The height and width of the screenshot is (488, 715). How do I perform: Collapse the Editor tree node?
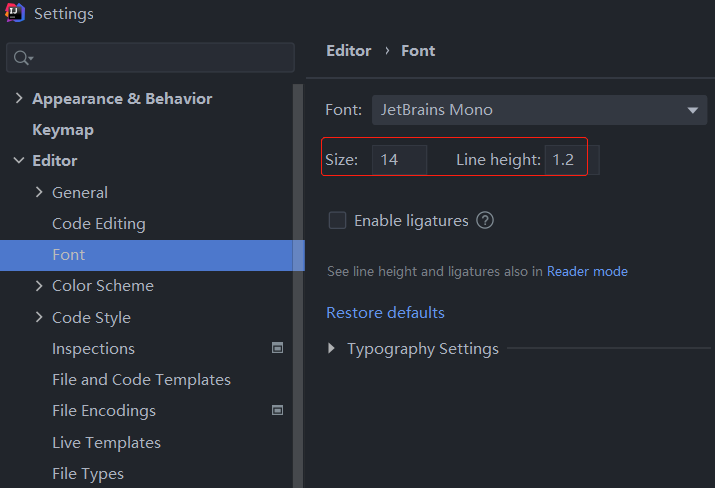(x=19, y=161)
